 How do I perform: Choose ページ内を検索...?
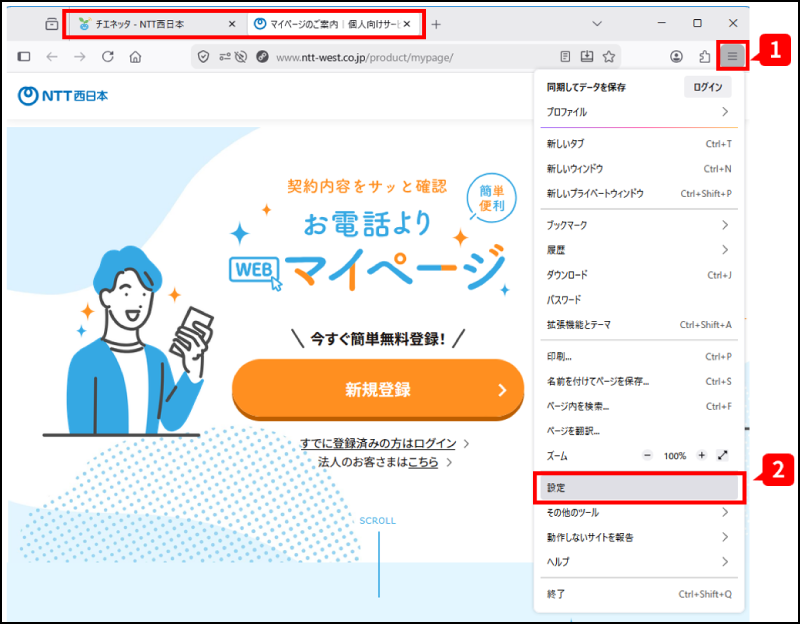pos(639,406)
